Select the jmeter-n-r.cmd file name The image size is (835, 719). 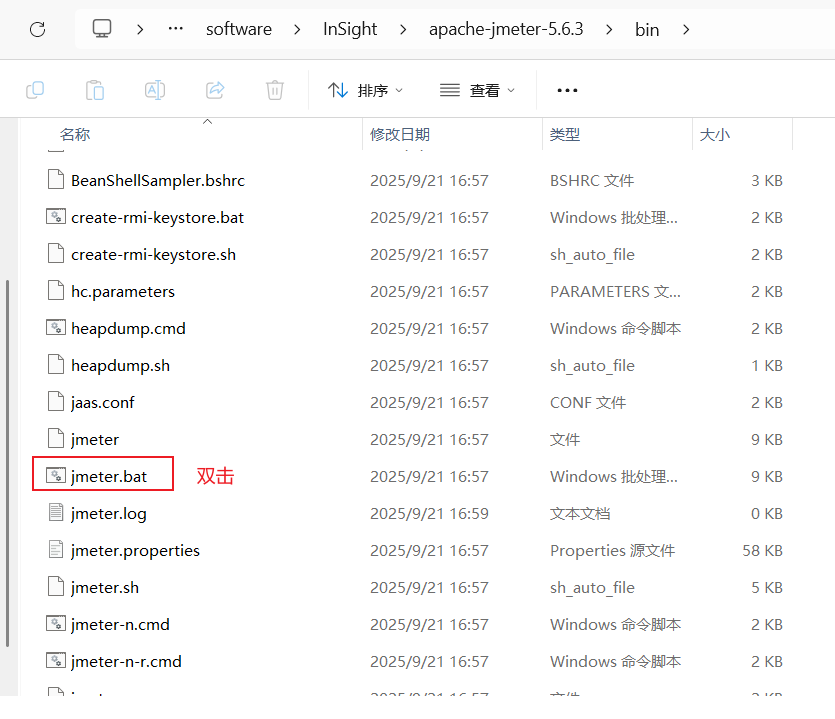[x=126, y=661]
